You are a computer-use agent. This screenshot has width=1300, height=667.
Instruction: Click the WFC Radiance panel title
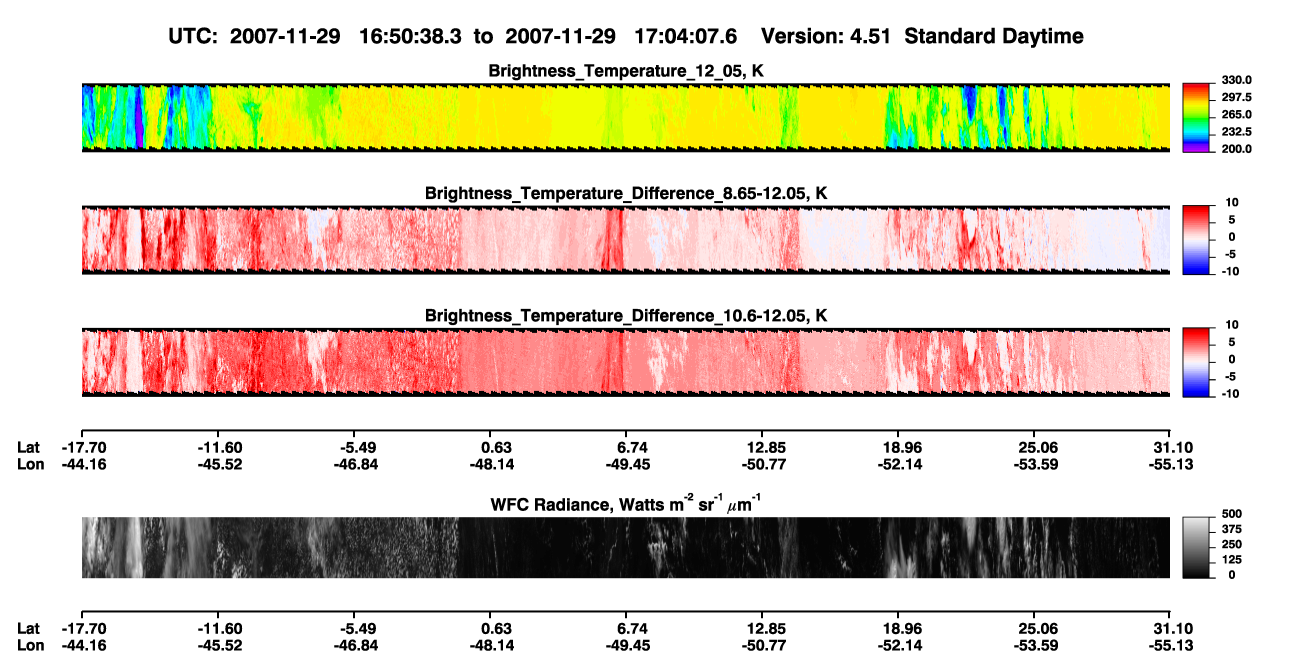[x=626, y=505]
